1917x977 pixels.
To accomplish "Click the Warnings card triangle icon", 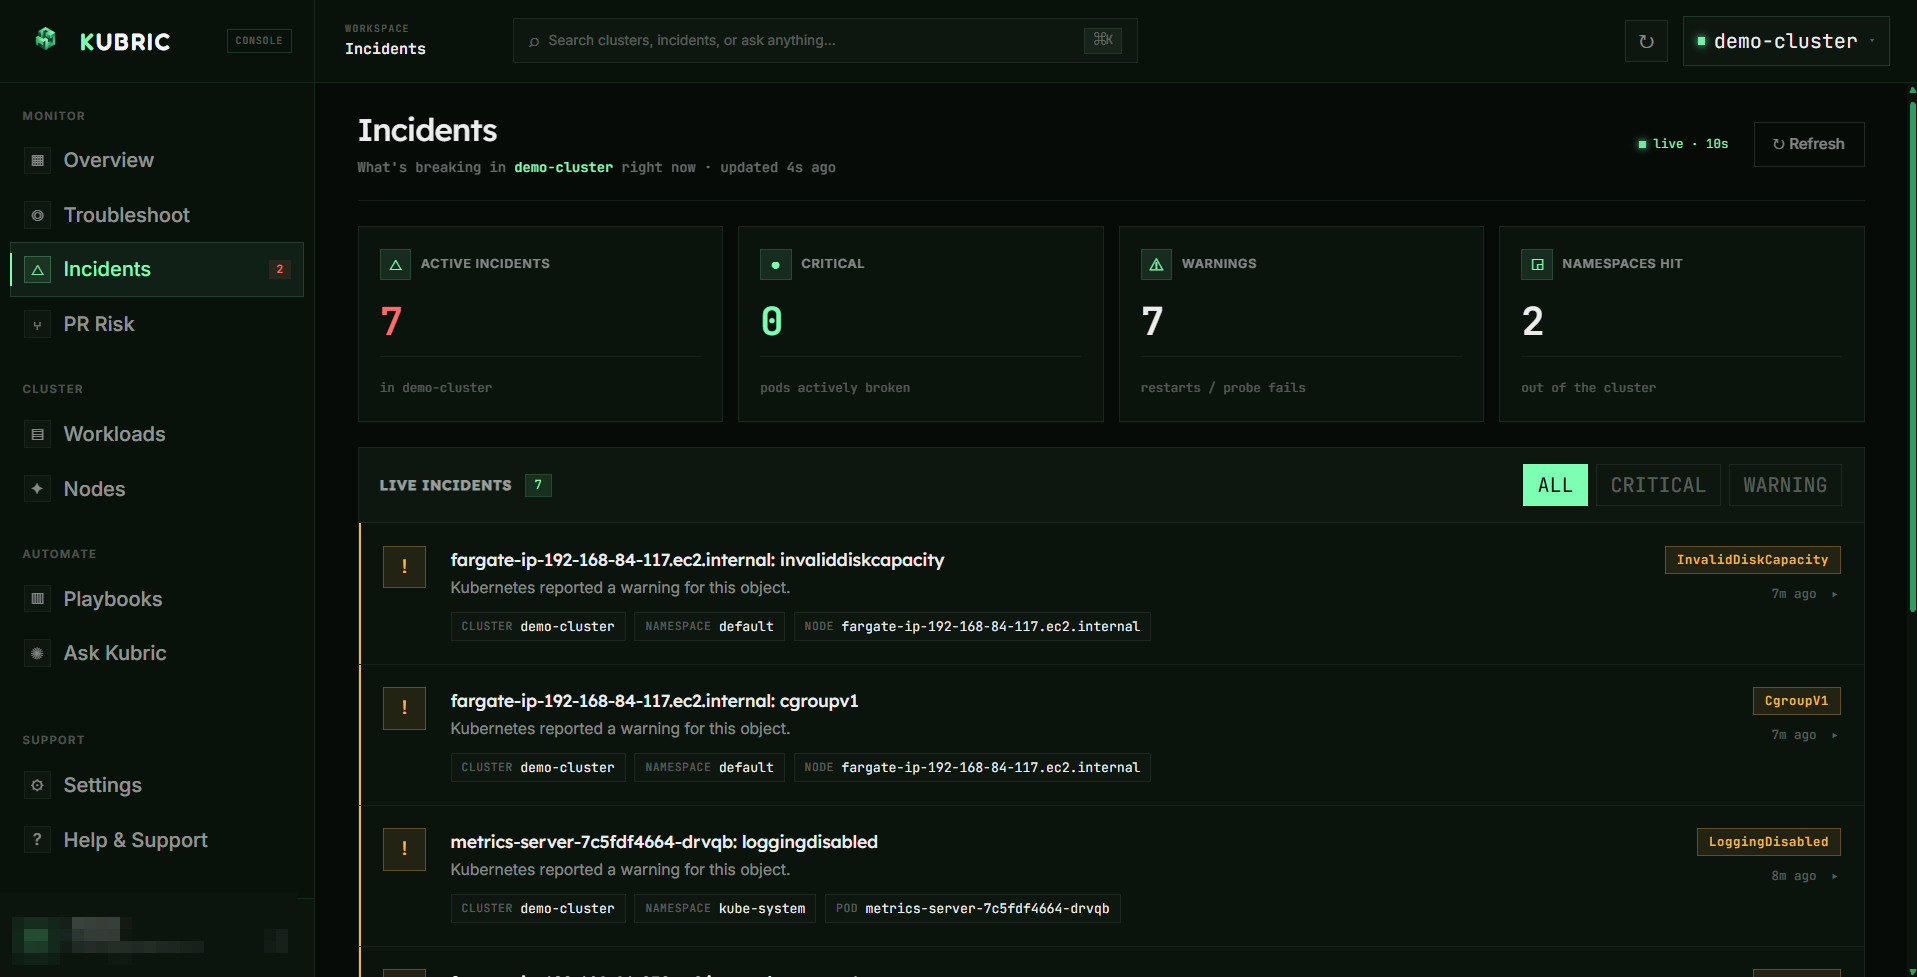I will pos(1157,264).
